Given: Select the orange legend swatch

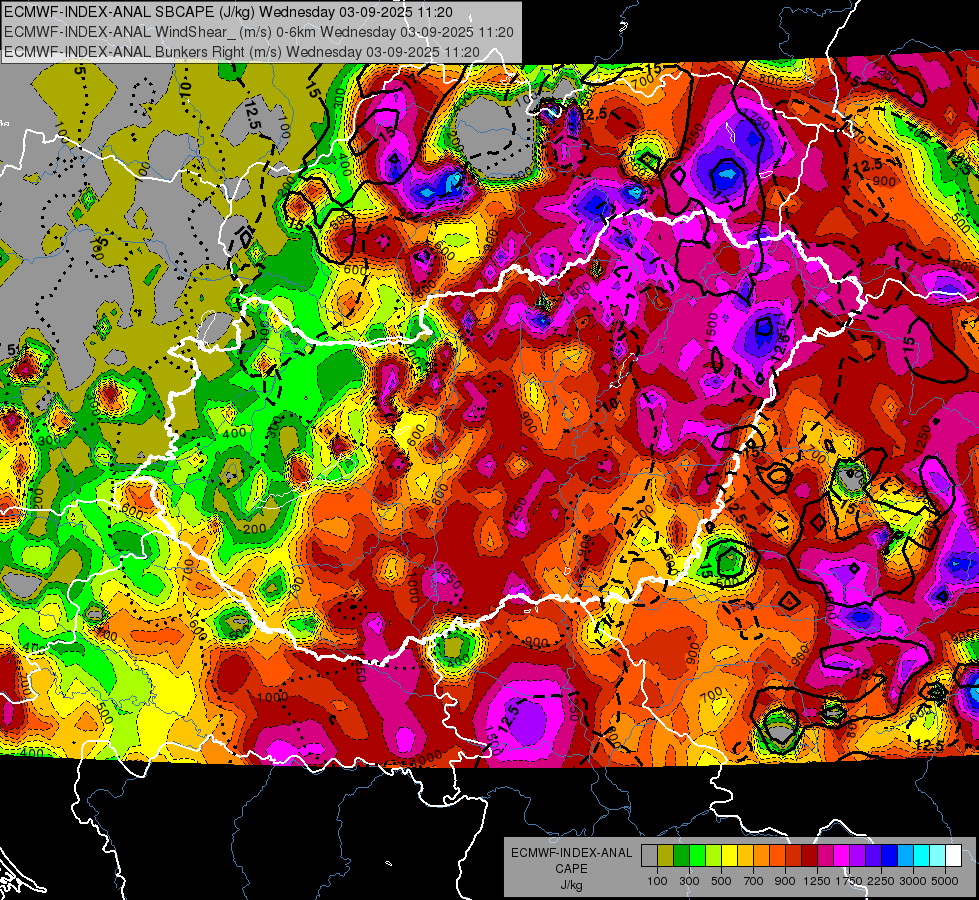Looking at the screenshot, I should (x=761, y=855).
